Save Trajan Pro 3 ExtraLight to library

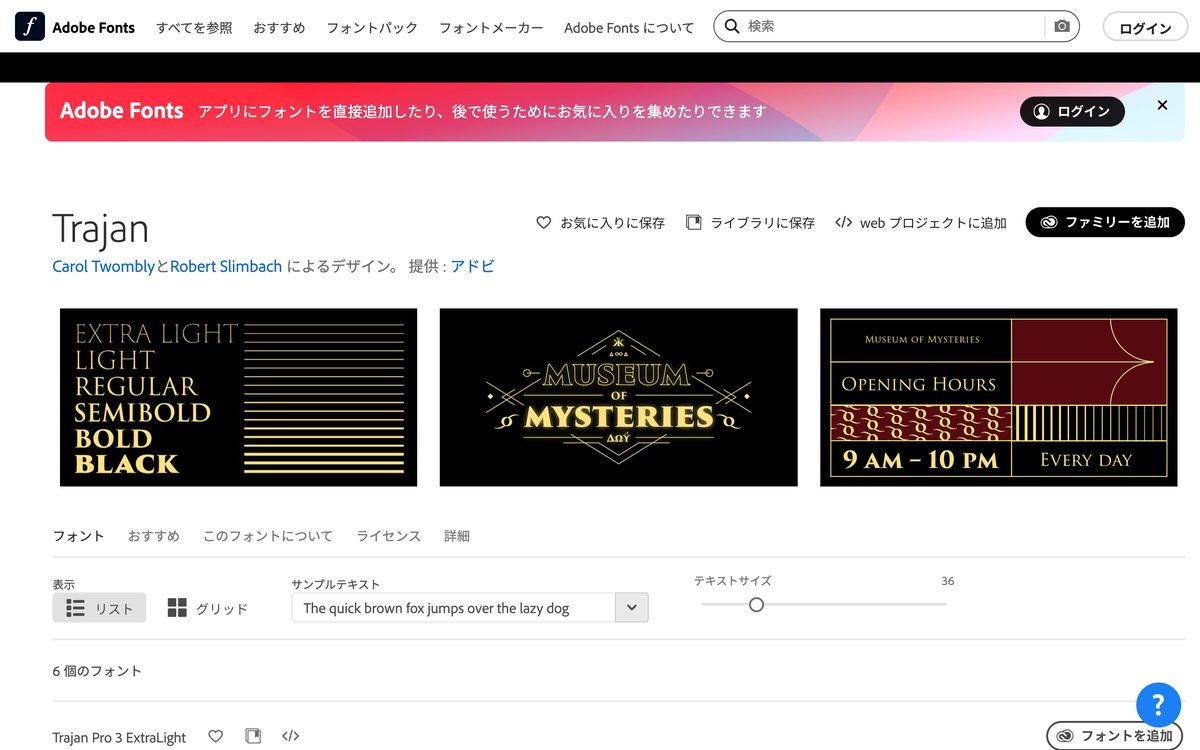(253, 737)
